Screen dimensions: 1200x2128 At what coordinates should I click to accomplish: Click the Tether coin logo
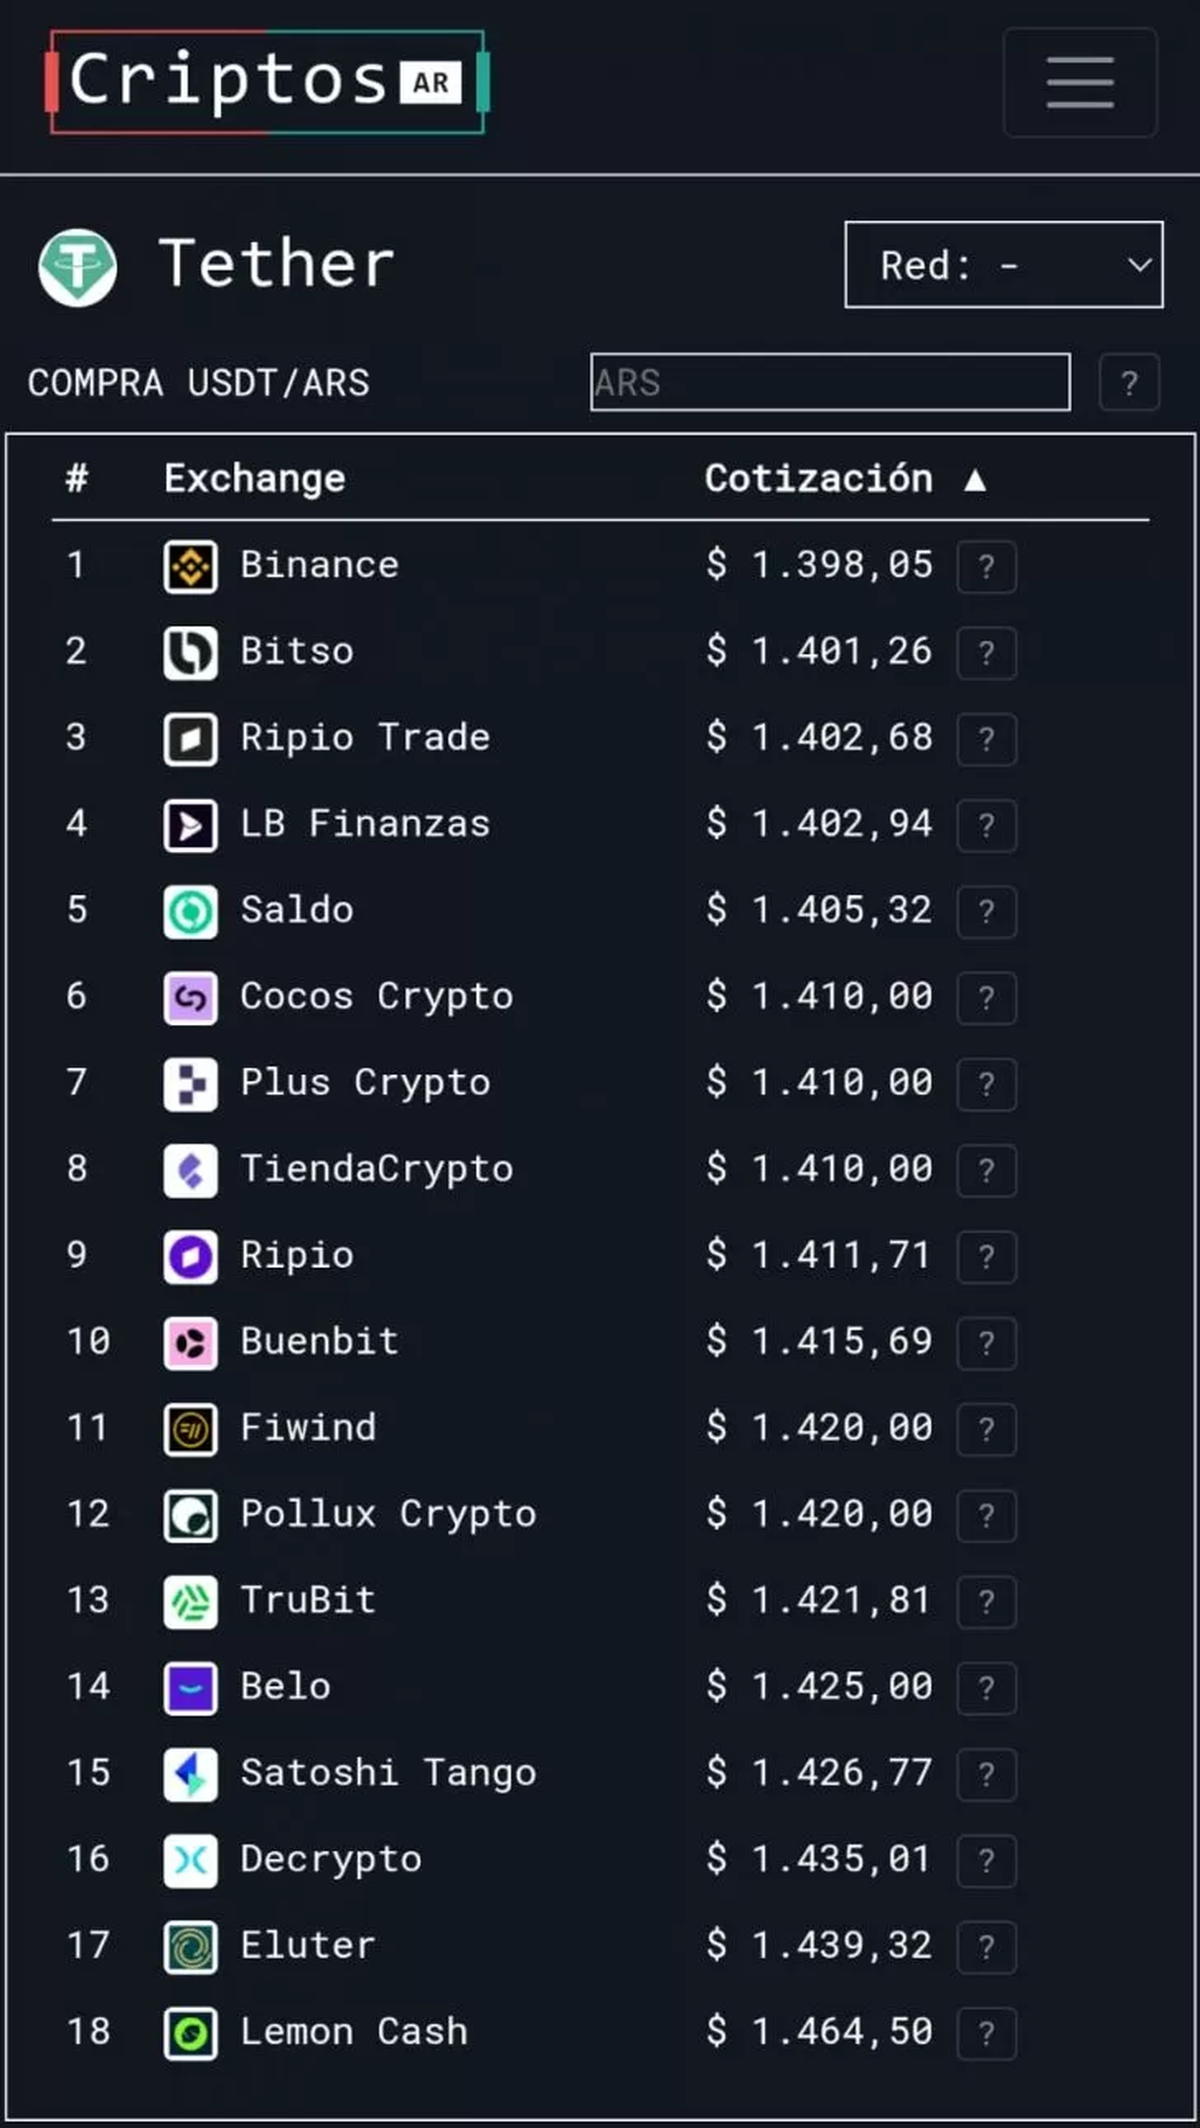tap(77, 267)
